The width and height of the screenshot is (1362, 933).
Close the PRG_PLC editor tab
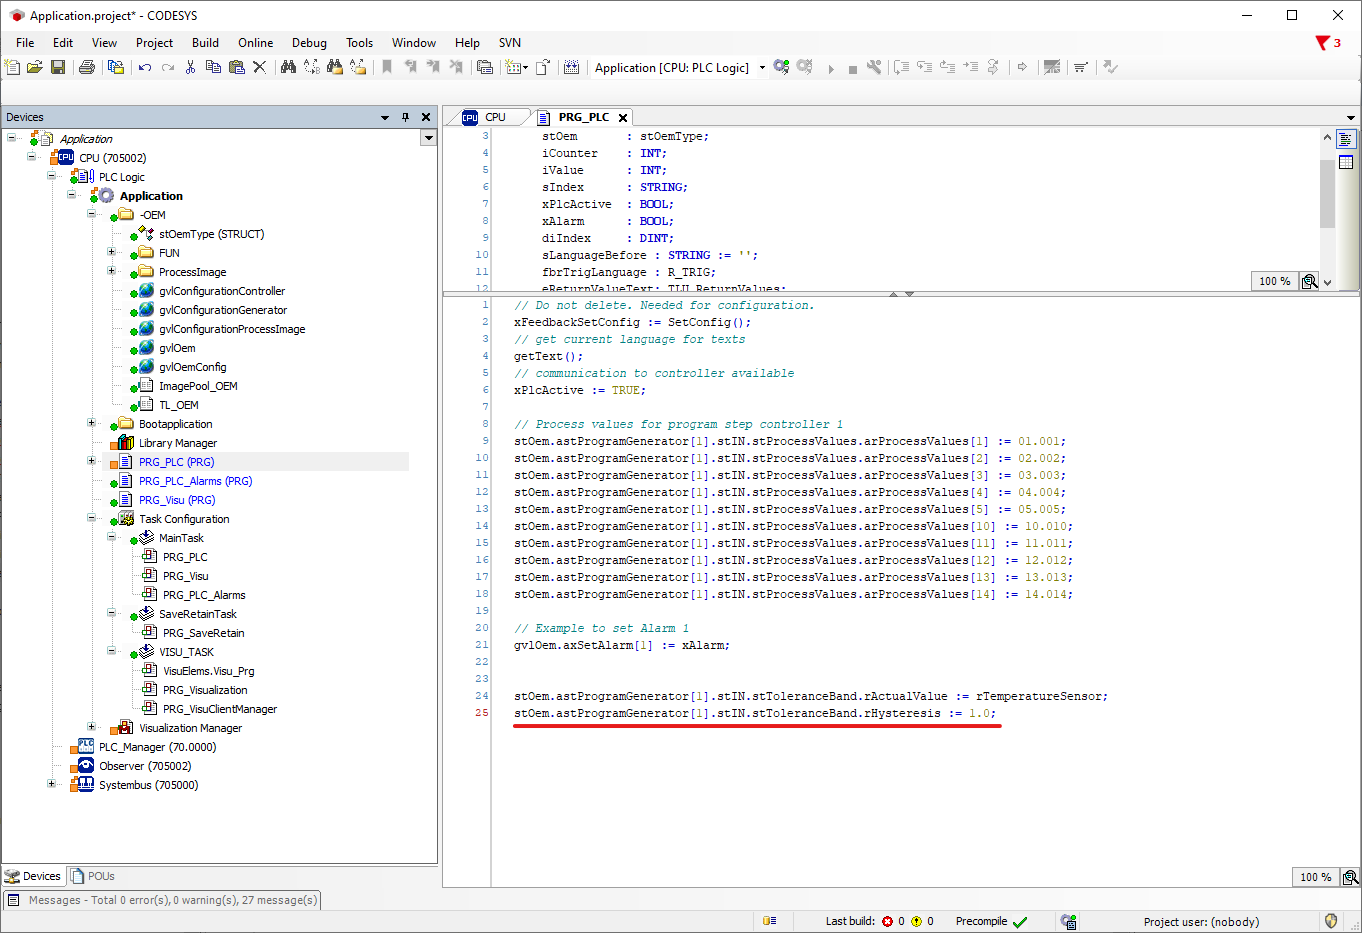(x=623, y=118)
